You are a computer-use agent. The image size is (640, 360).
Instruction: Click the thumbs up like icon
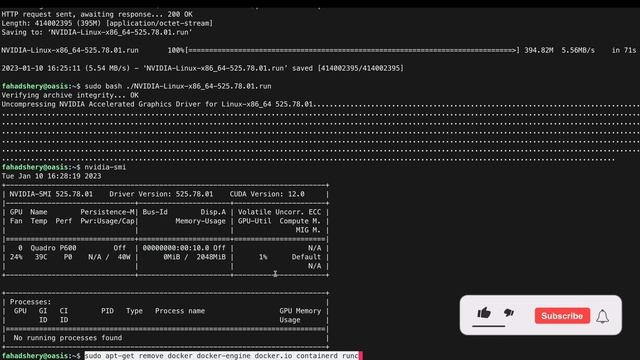pos(484,313)
